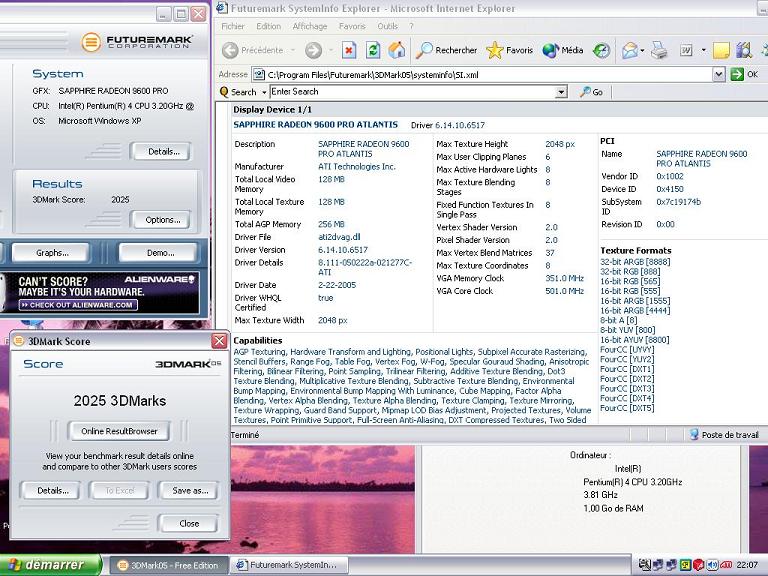Image resolution: width=768 pixels, height=576 pixels.
Task: Stop page loading with the red X icon
Action: pos(349,50)
